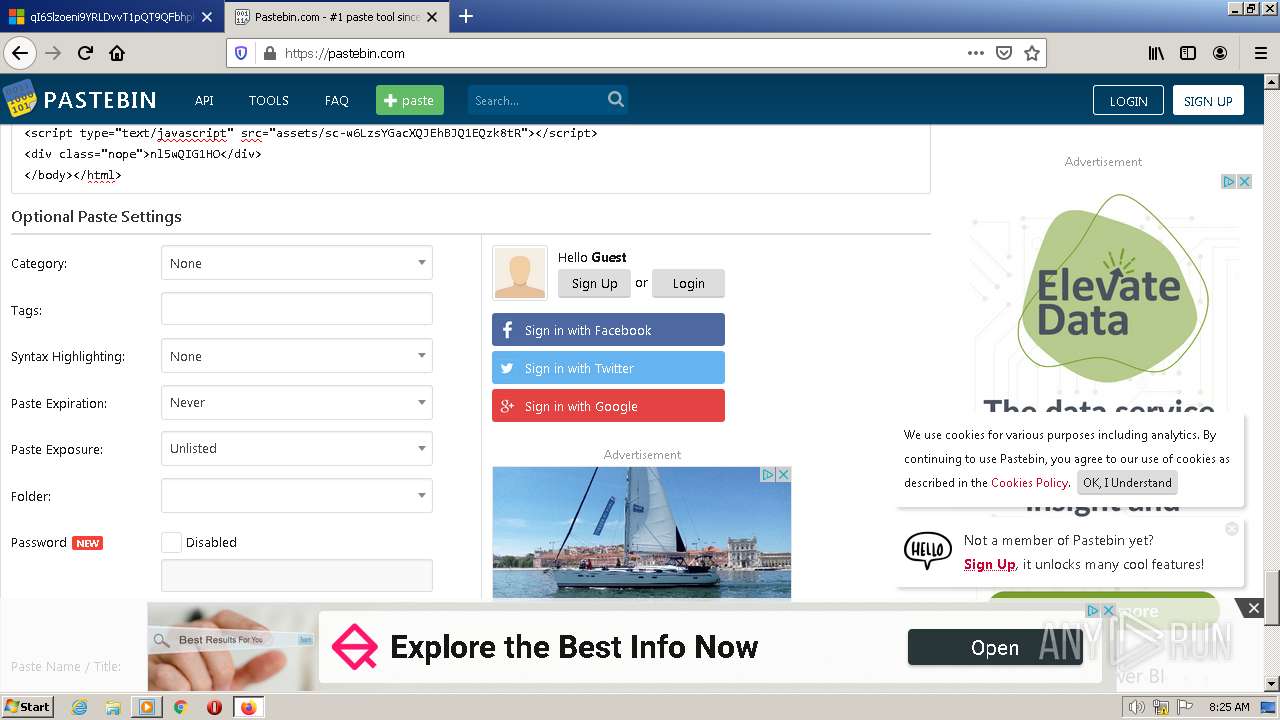Image resolution: width=1280 pixels, height=720 pixels.
Task: Click the sailboat advertisement image
Action: [x=642, y=533]
